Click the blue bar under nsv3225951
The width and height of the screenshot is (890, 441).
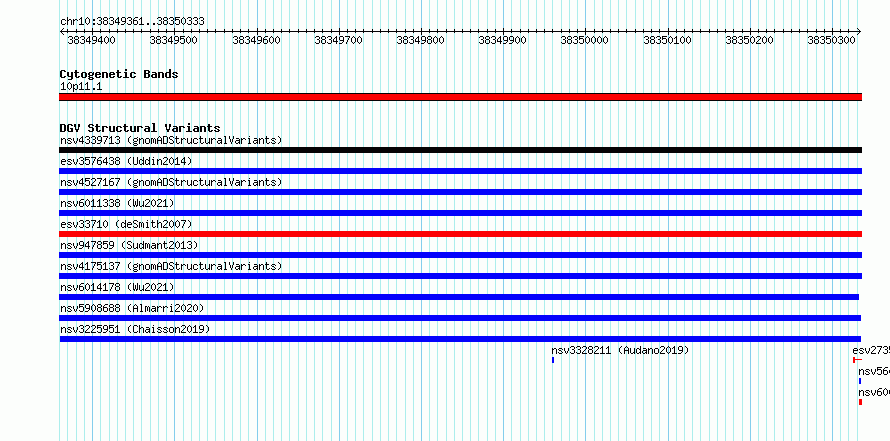(460, 339)
